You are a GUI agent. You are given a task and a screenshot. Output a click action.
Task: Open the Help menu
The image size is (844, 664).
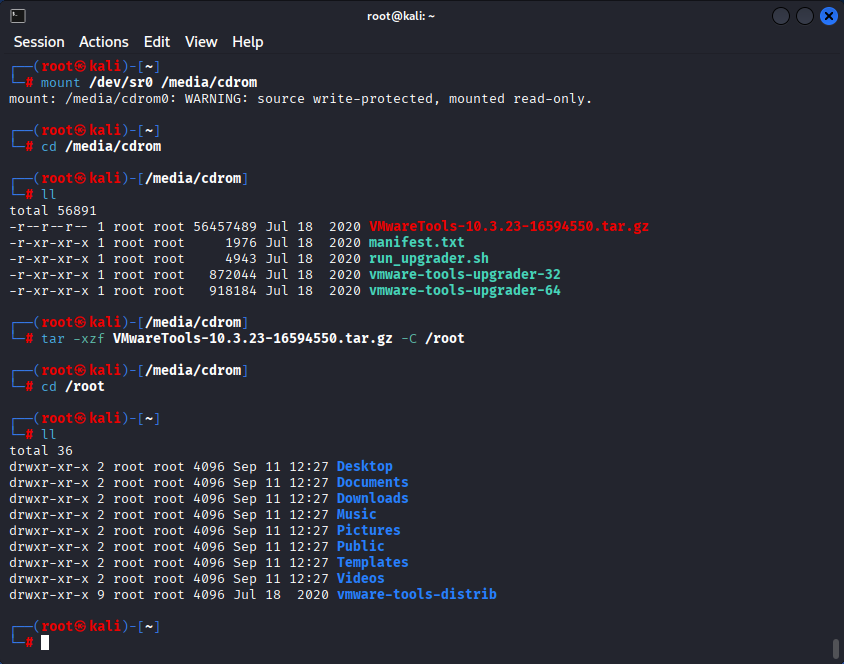click(x=248, y=42)
